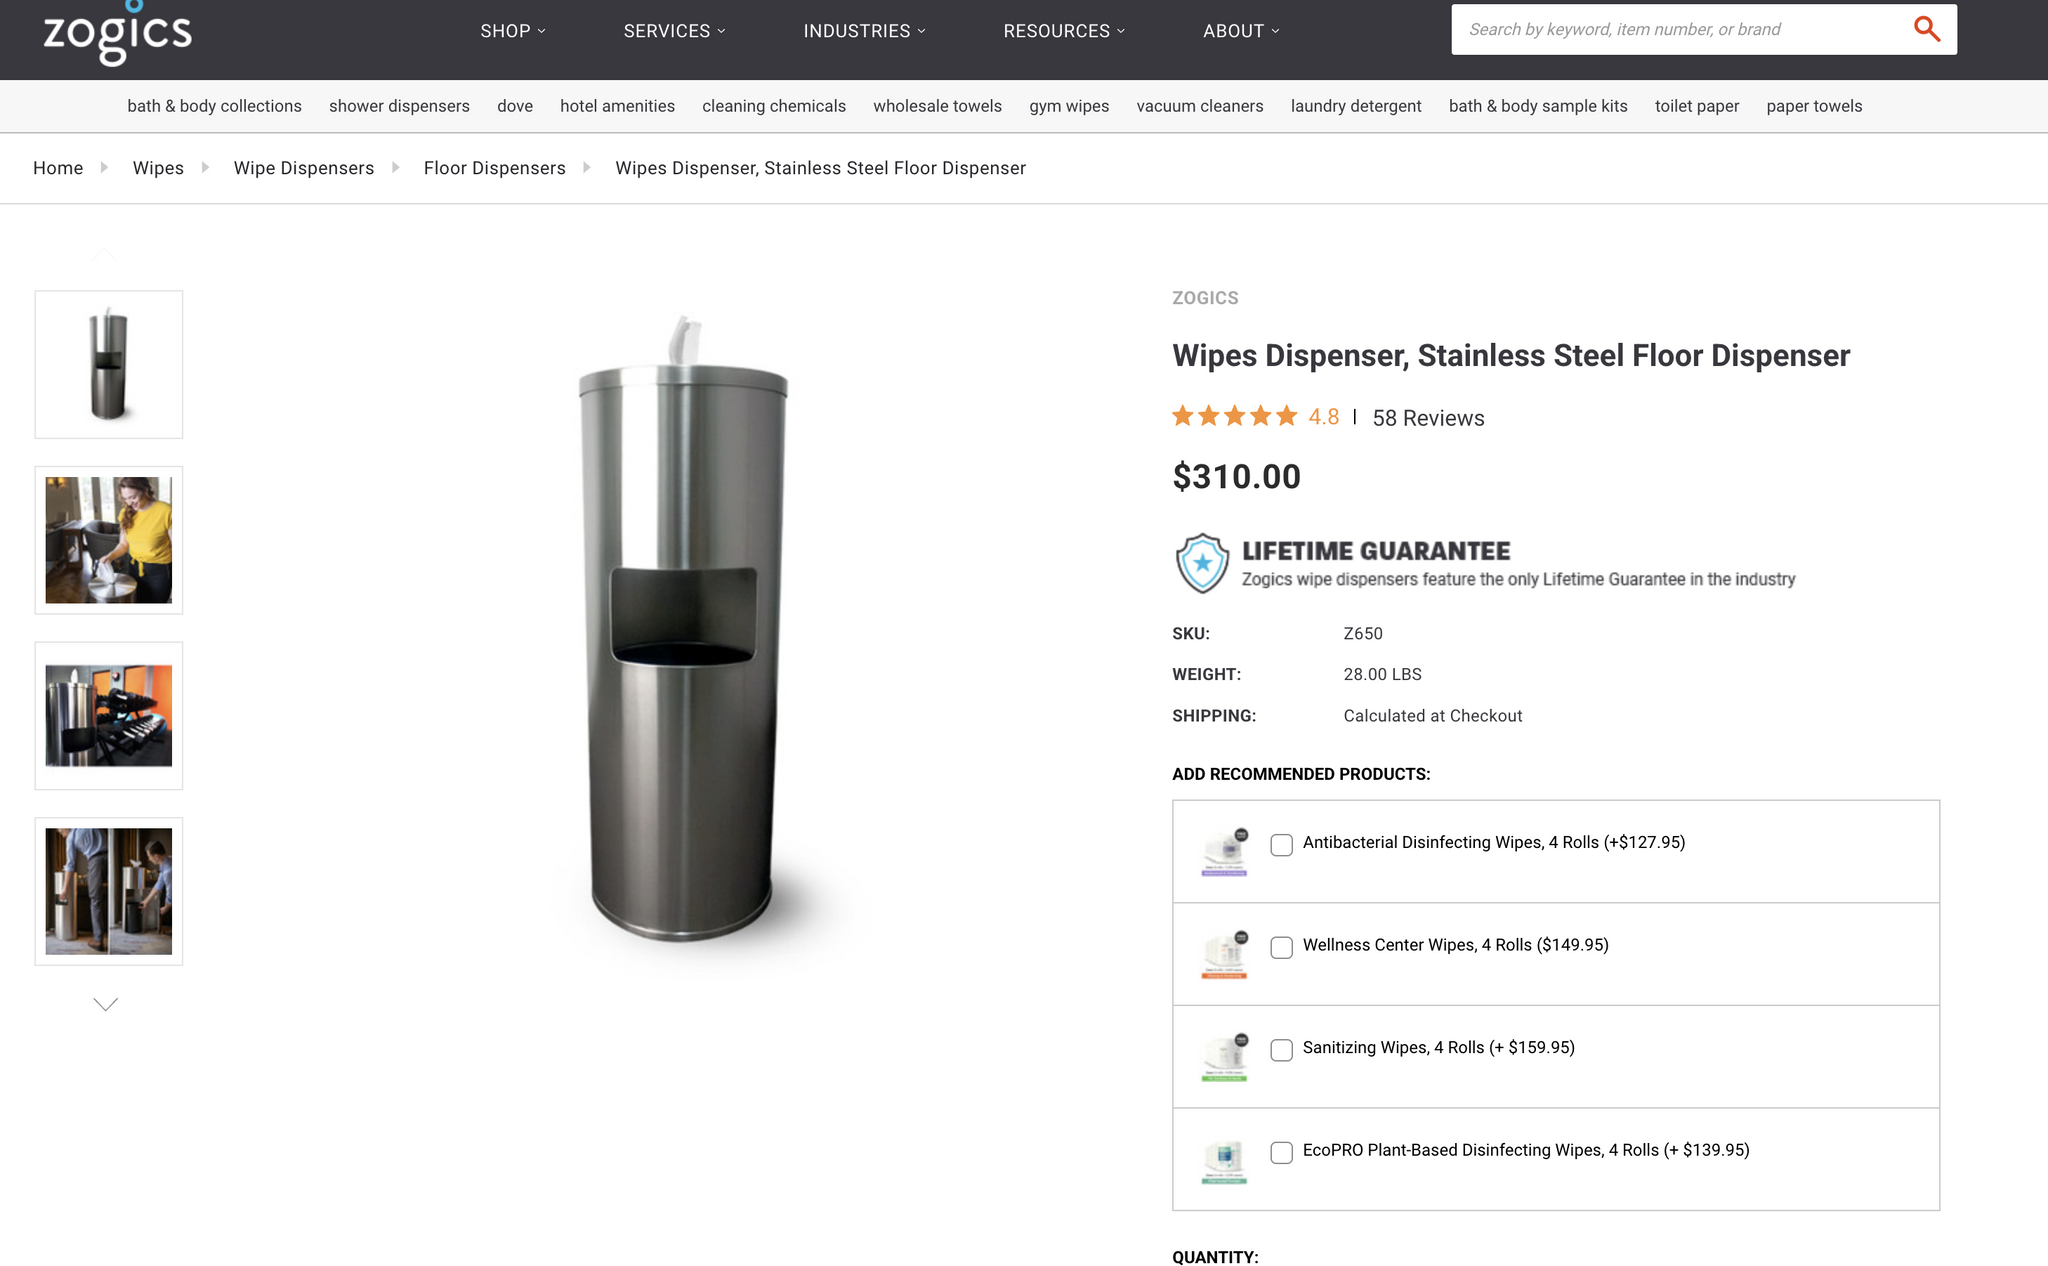The image size is (2048, 1266).
Task: Click the Wellness Center Wipes product image
Action: tap(1224, 954)
